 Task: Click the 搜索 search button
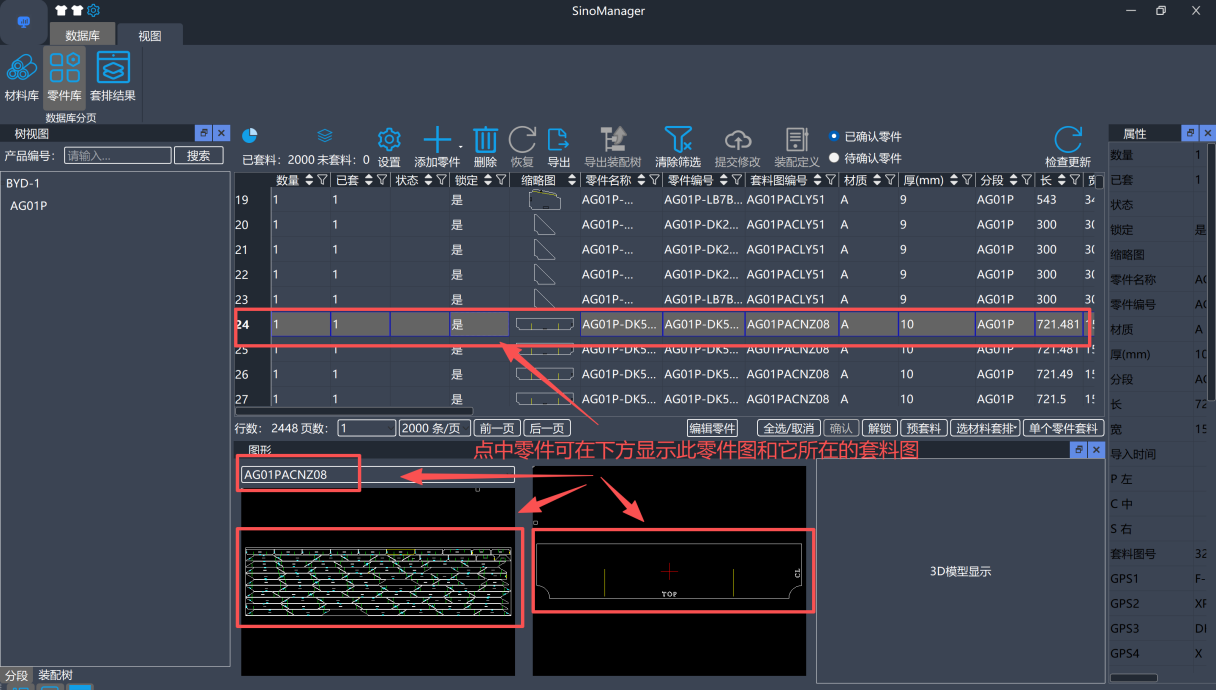[198, 155]
